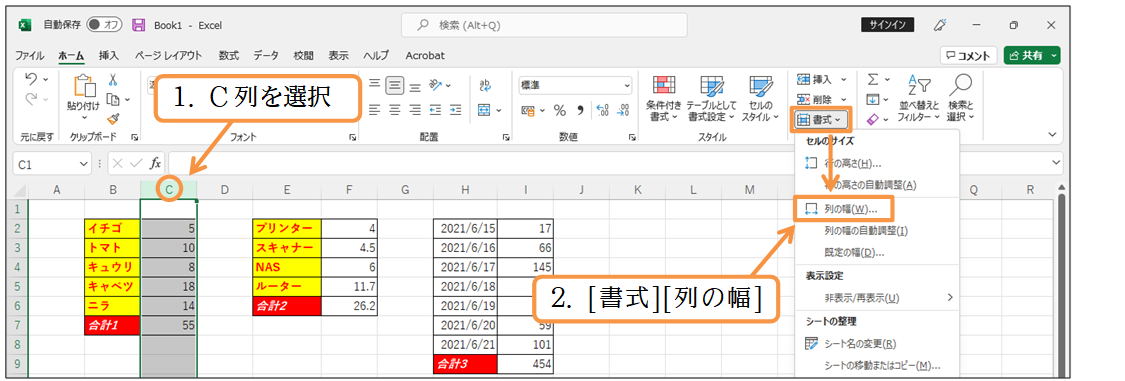Align text right
The height and width of the screenshot is (381, 1125).
pyautogui.click(x=415, y=110)
